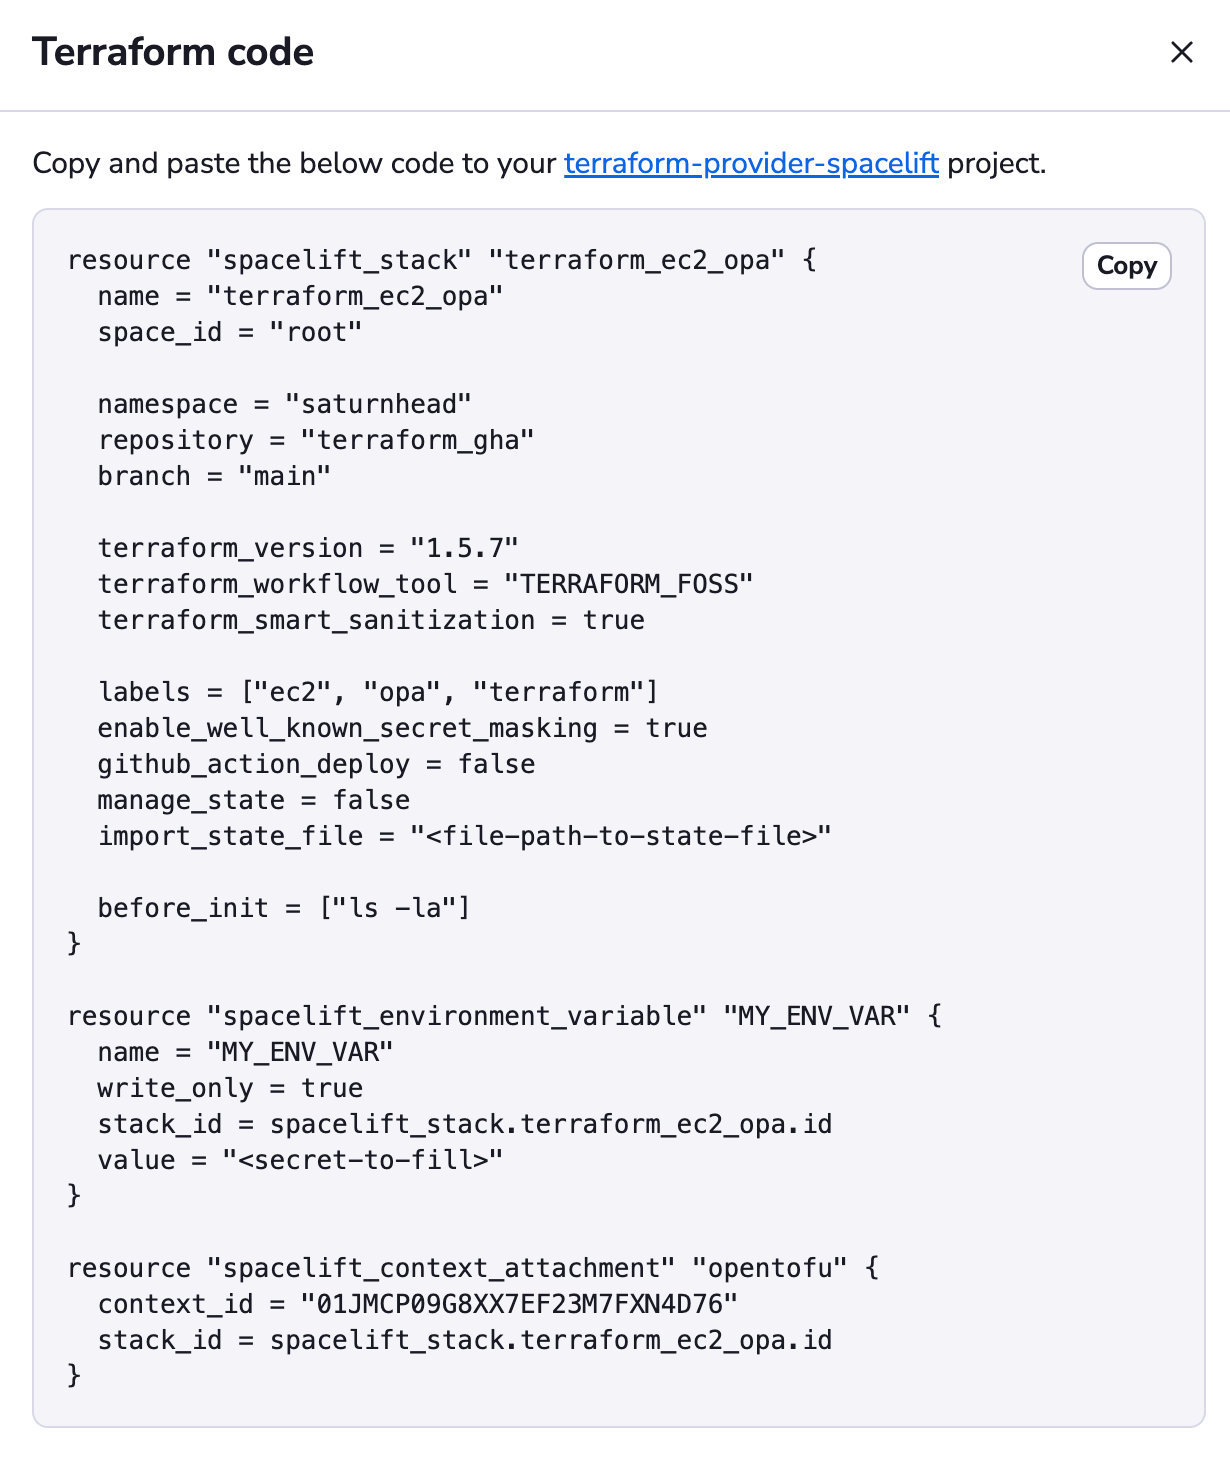Copy the Terraform code snippet
This screenshot has height=1476, width=1230.
[1126, 266]
